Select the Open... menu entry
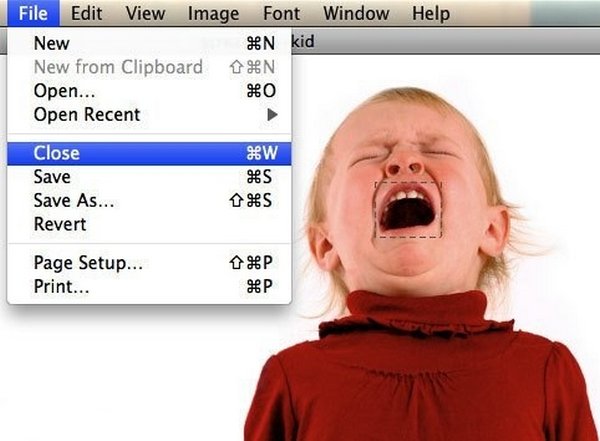600x441 pixels. pyautogui.click(x=149, y=91)
